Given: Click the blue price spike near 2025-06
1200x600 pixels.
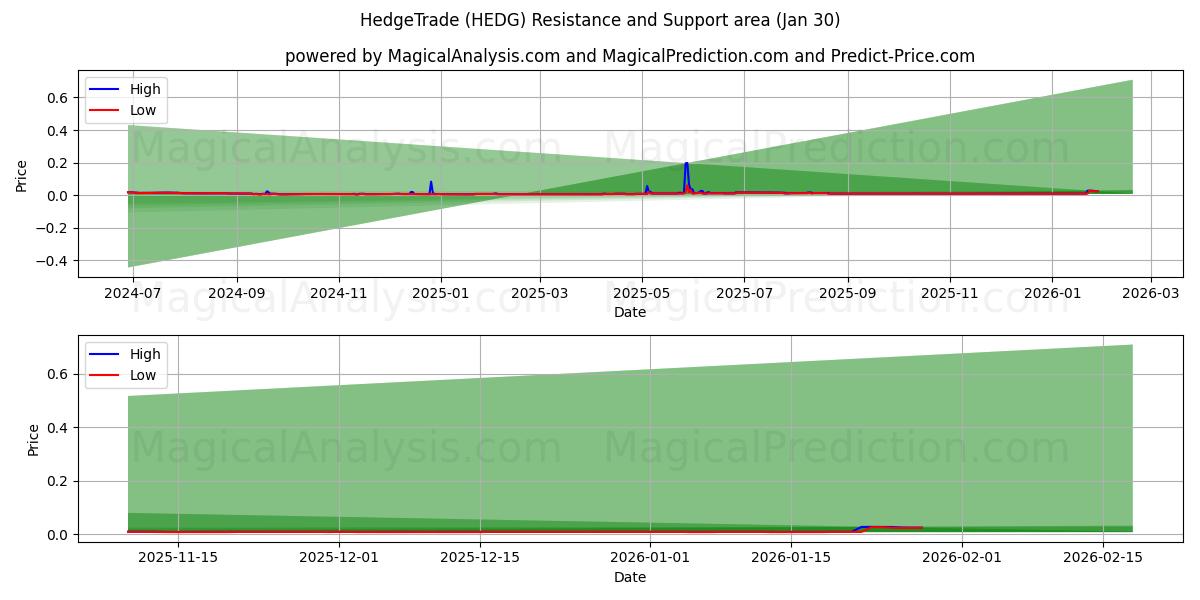Looking at the screenshot, I should click(x=686, y=170).
